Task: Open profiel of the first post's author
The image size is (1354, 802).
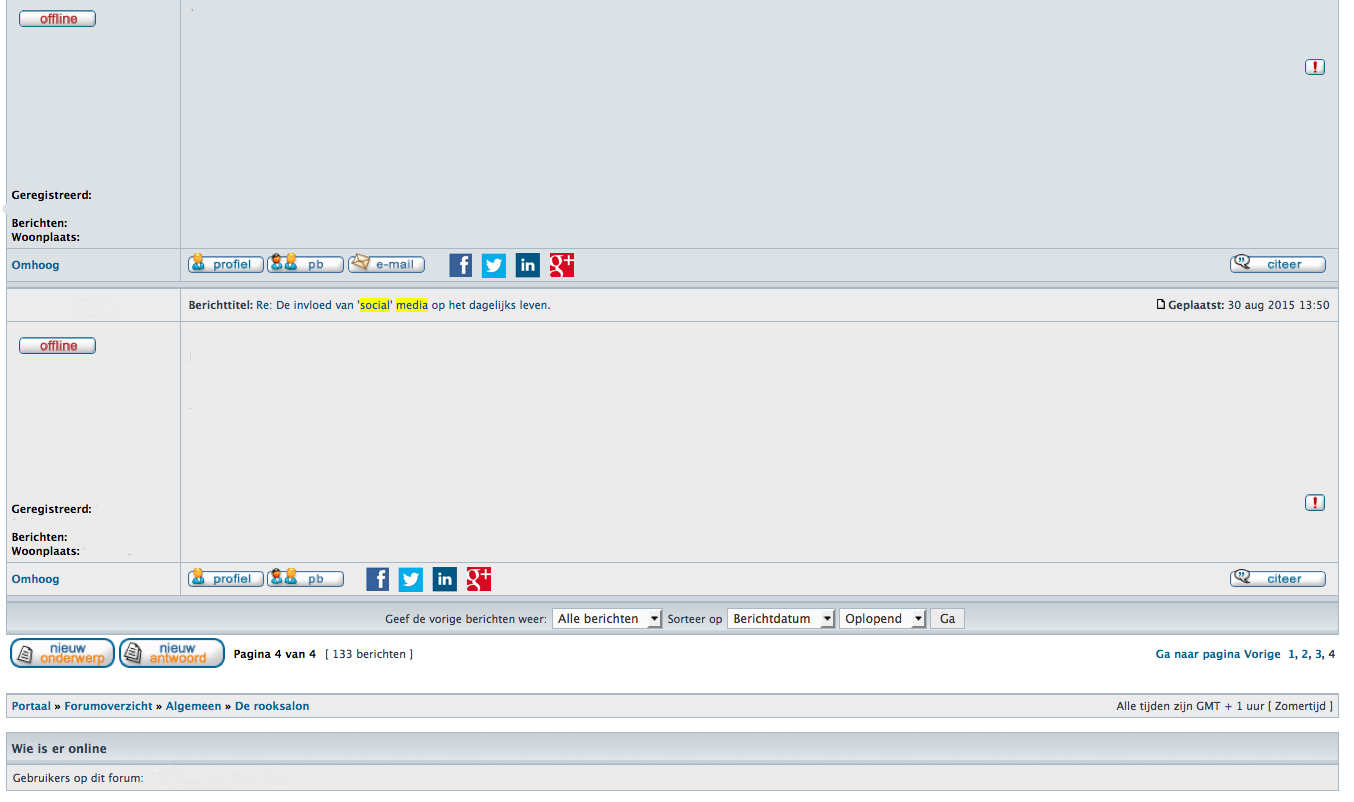Action: (x=226, y=264)
